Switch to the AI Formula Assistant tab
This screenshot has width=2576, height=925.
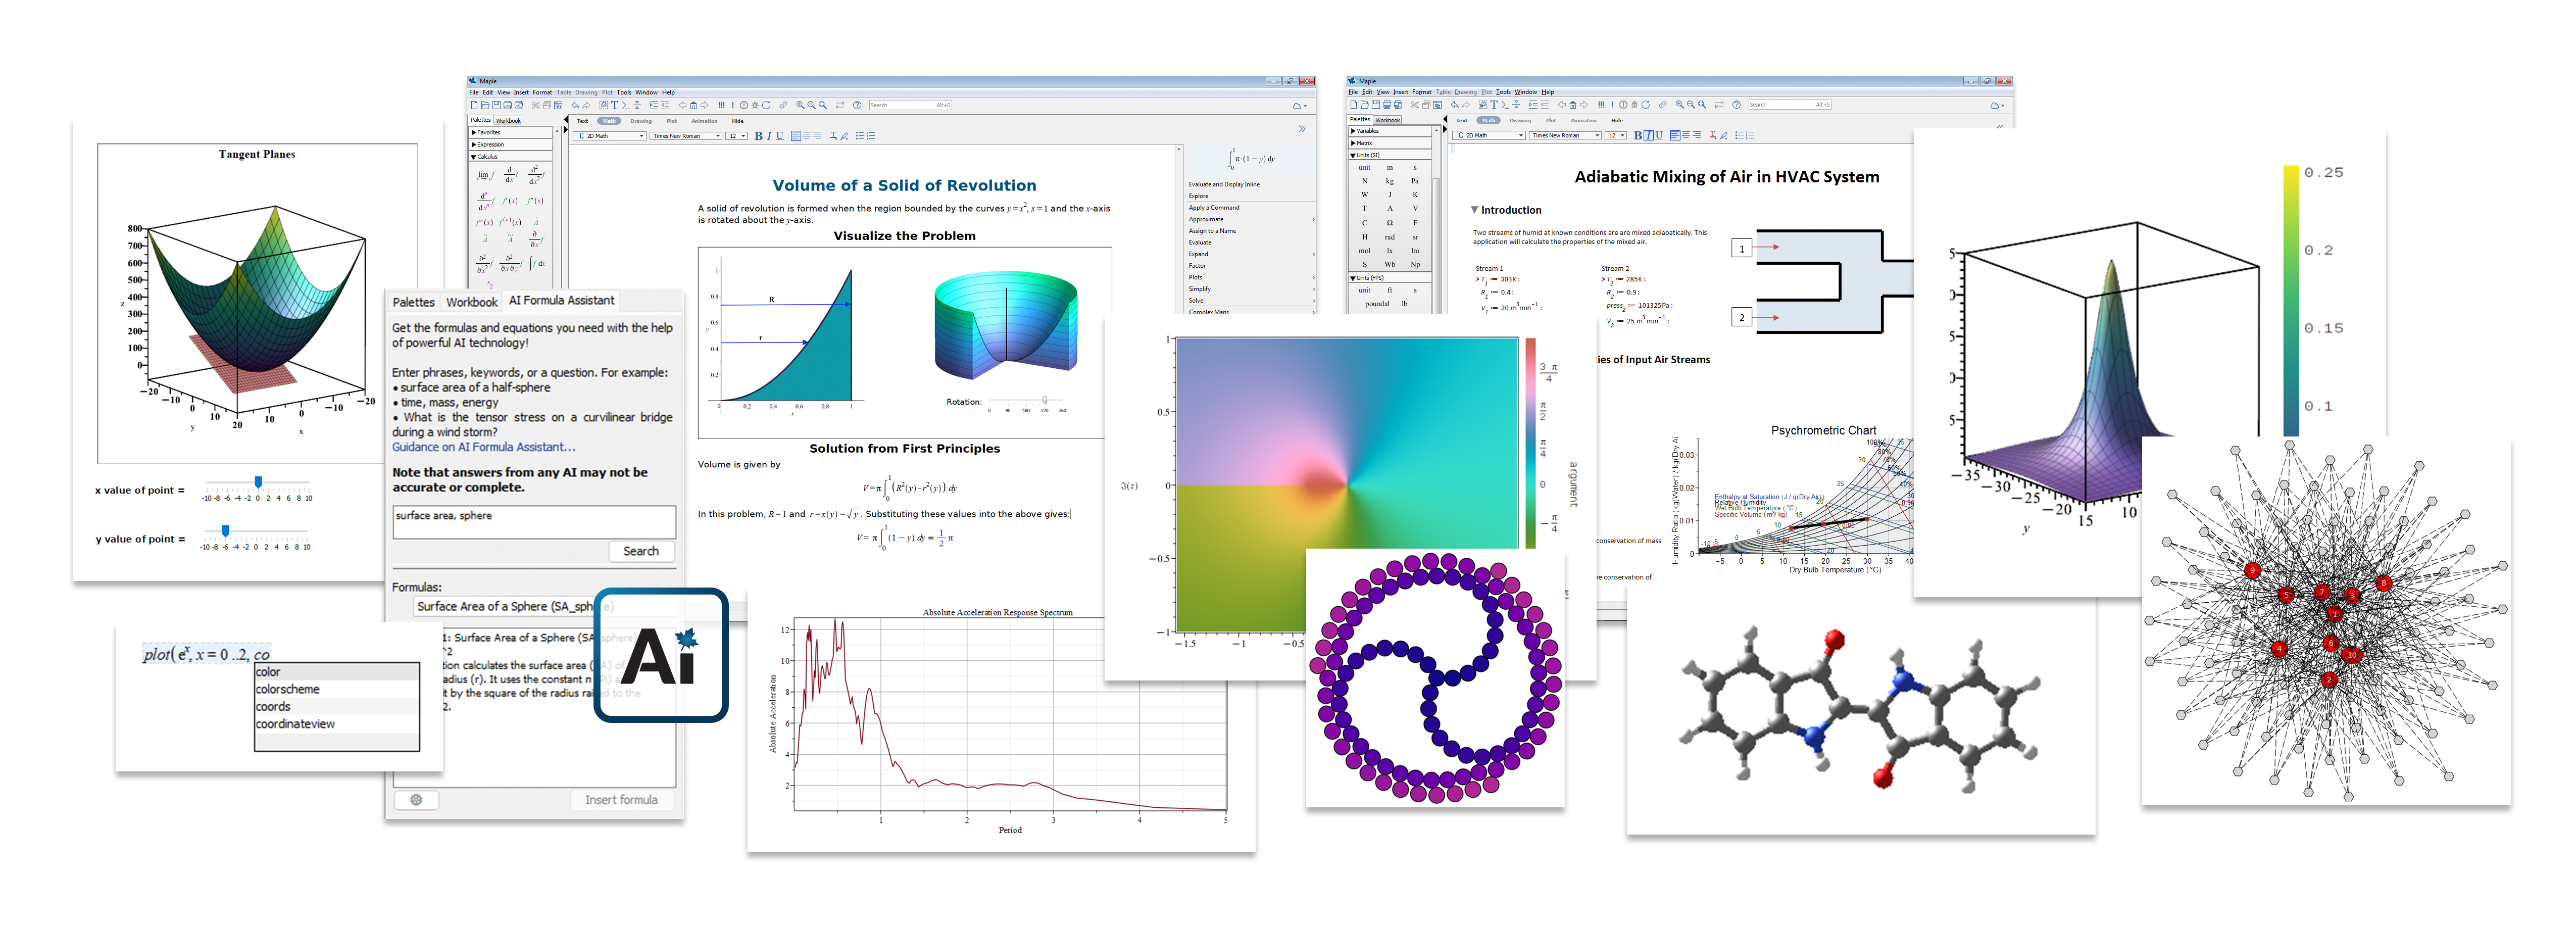pos(561,300)
